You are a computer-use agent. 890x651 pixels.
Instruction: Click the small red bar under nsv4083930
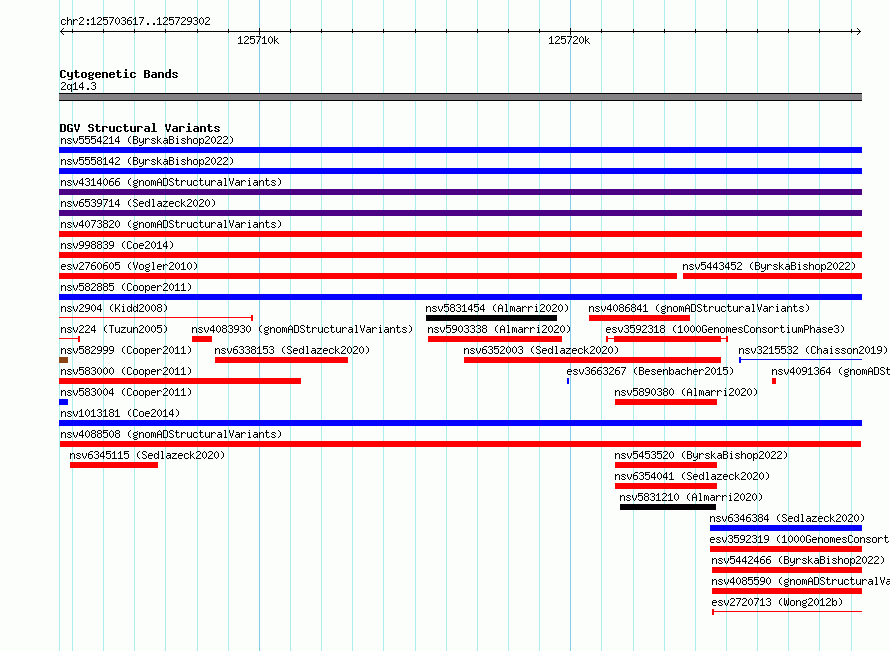tap(202, 339)
